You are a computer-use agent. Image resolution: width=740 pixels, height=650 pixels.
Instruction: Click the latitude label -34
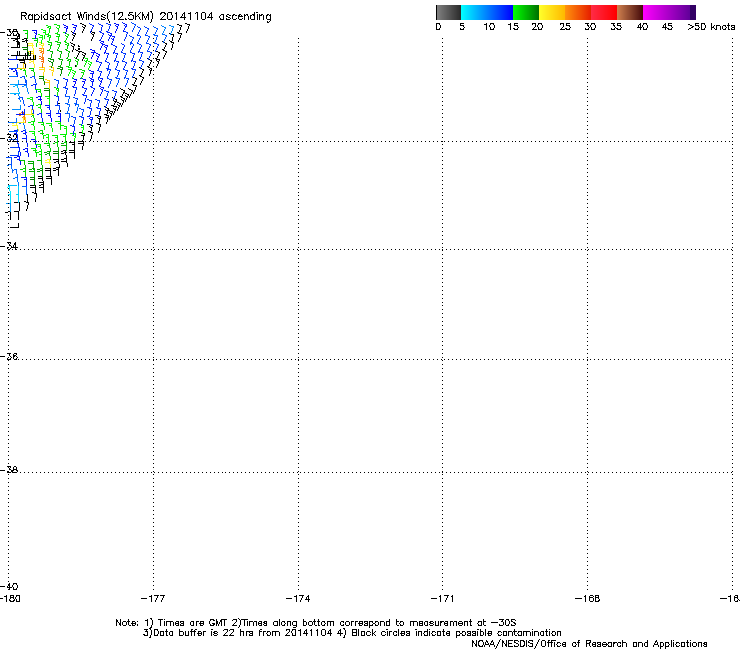coord(9,246)
